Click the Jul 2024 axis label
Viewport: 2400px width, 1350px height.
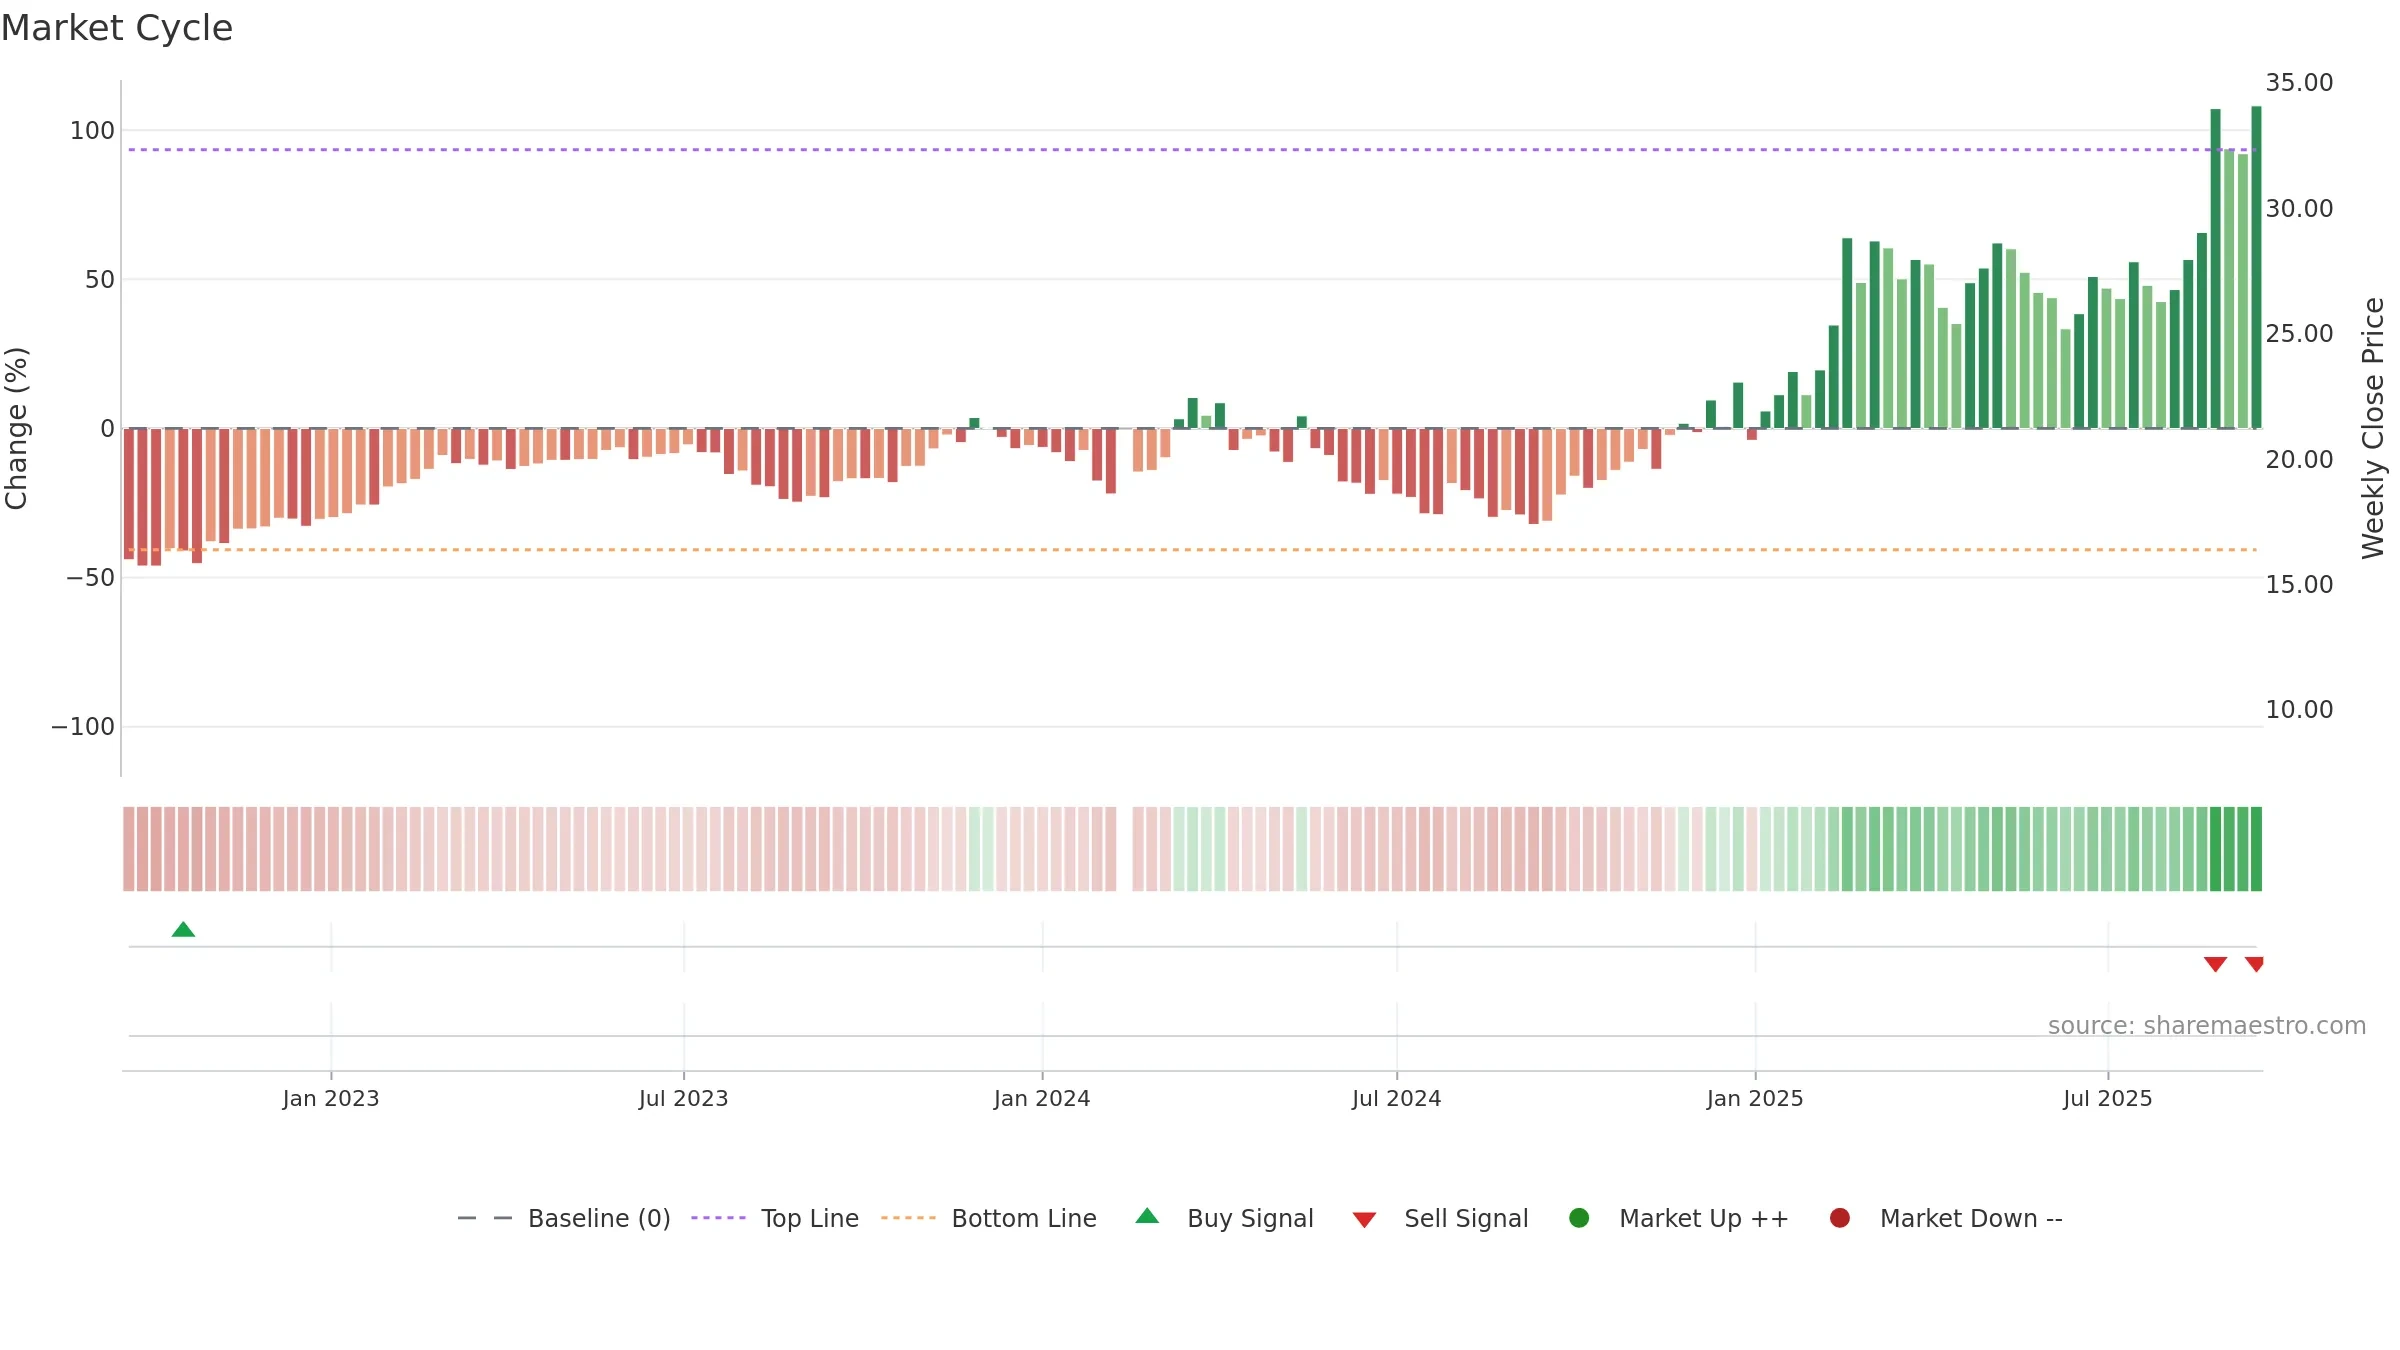click(x=1397, y=1099)
